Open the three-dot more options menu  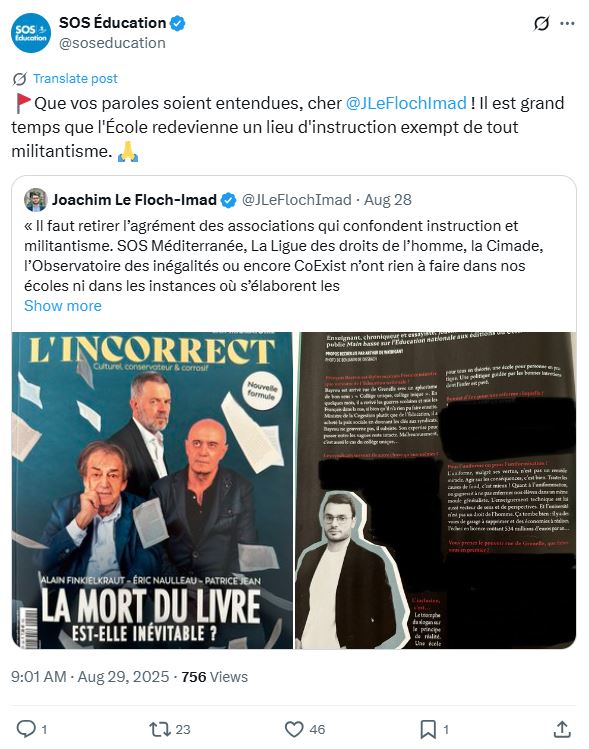coord(567,23)
